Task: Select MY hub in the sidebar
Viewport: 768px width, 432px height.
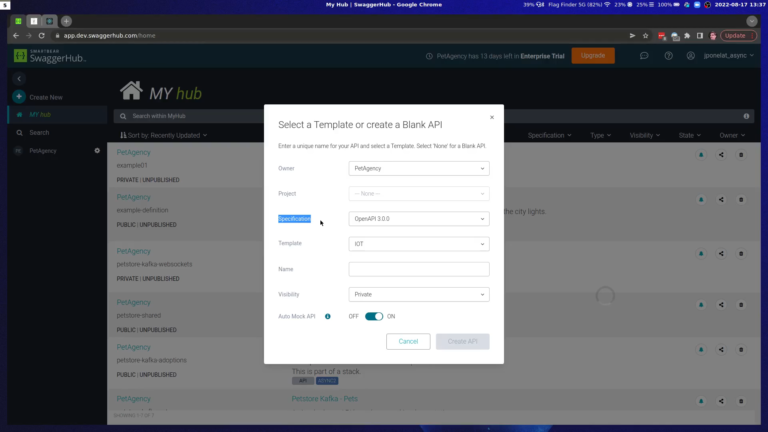Action: [57, 115]
